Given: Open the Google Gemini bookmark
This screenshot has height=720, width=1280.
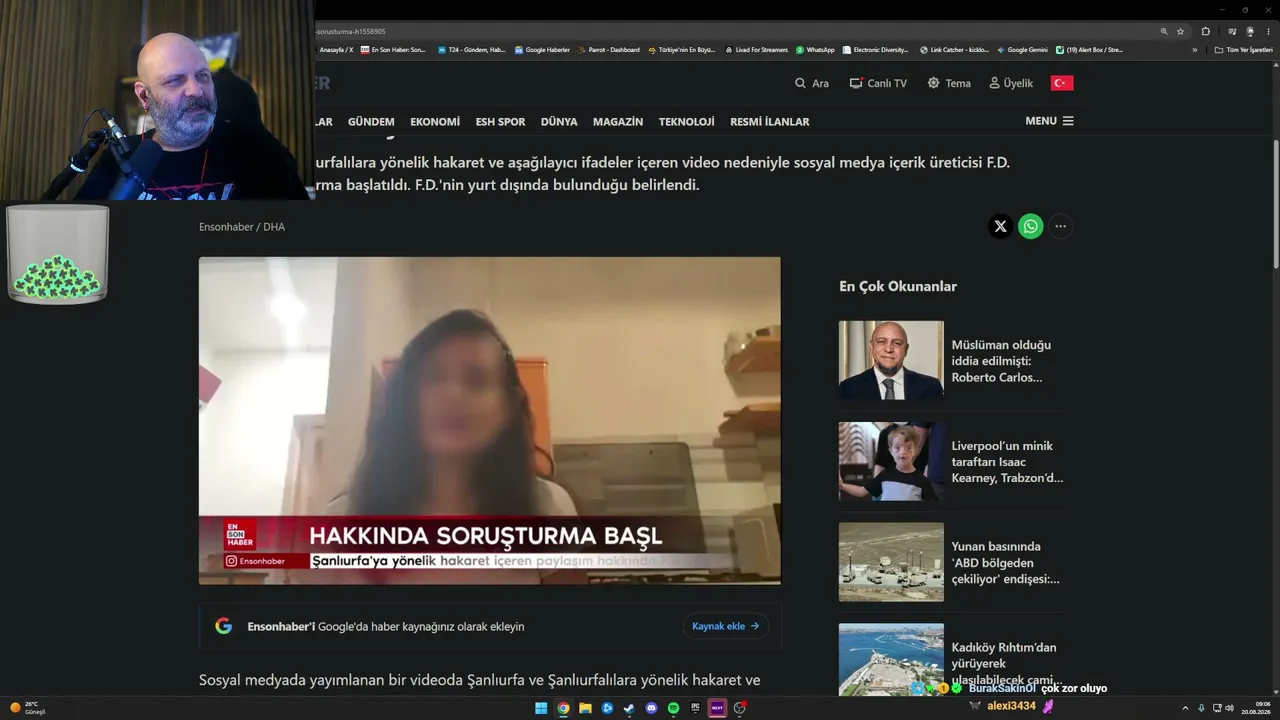Looking at the screenshot, I should click(1022, 50).
